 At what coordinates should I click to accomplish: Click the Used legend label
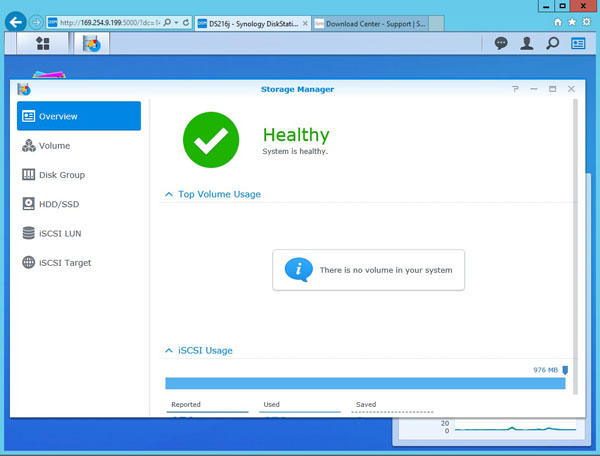(x=272, y=404)
